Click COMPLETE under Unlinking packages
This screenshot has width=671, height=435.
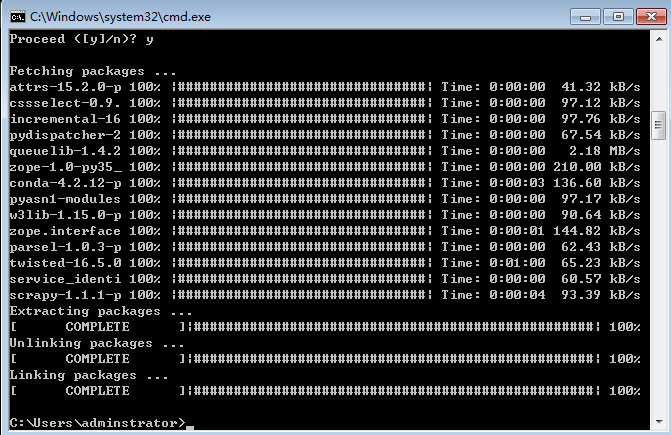97,359
